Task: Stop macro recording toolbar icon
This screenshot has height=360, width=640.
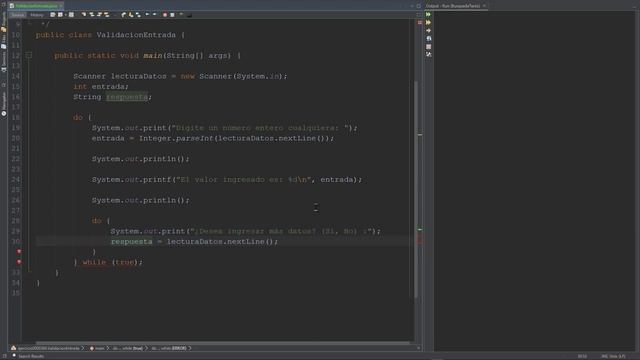Action: click(172, 15)
